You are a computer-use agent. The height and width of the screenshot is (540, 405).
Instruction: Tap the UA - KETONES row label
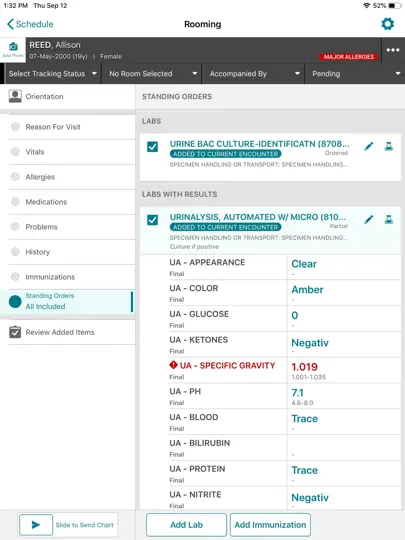click(198, 340)
